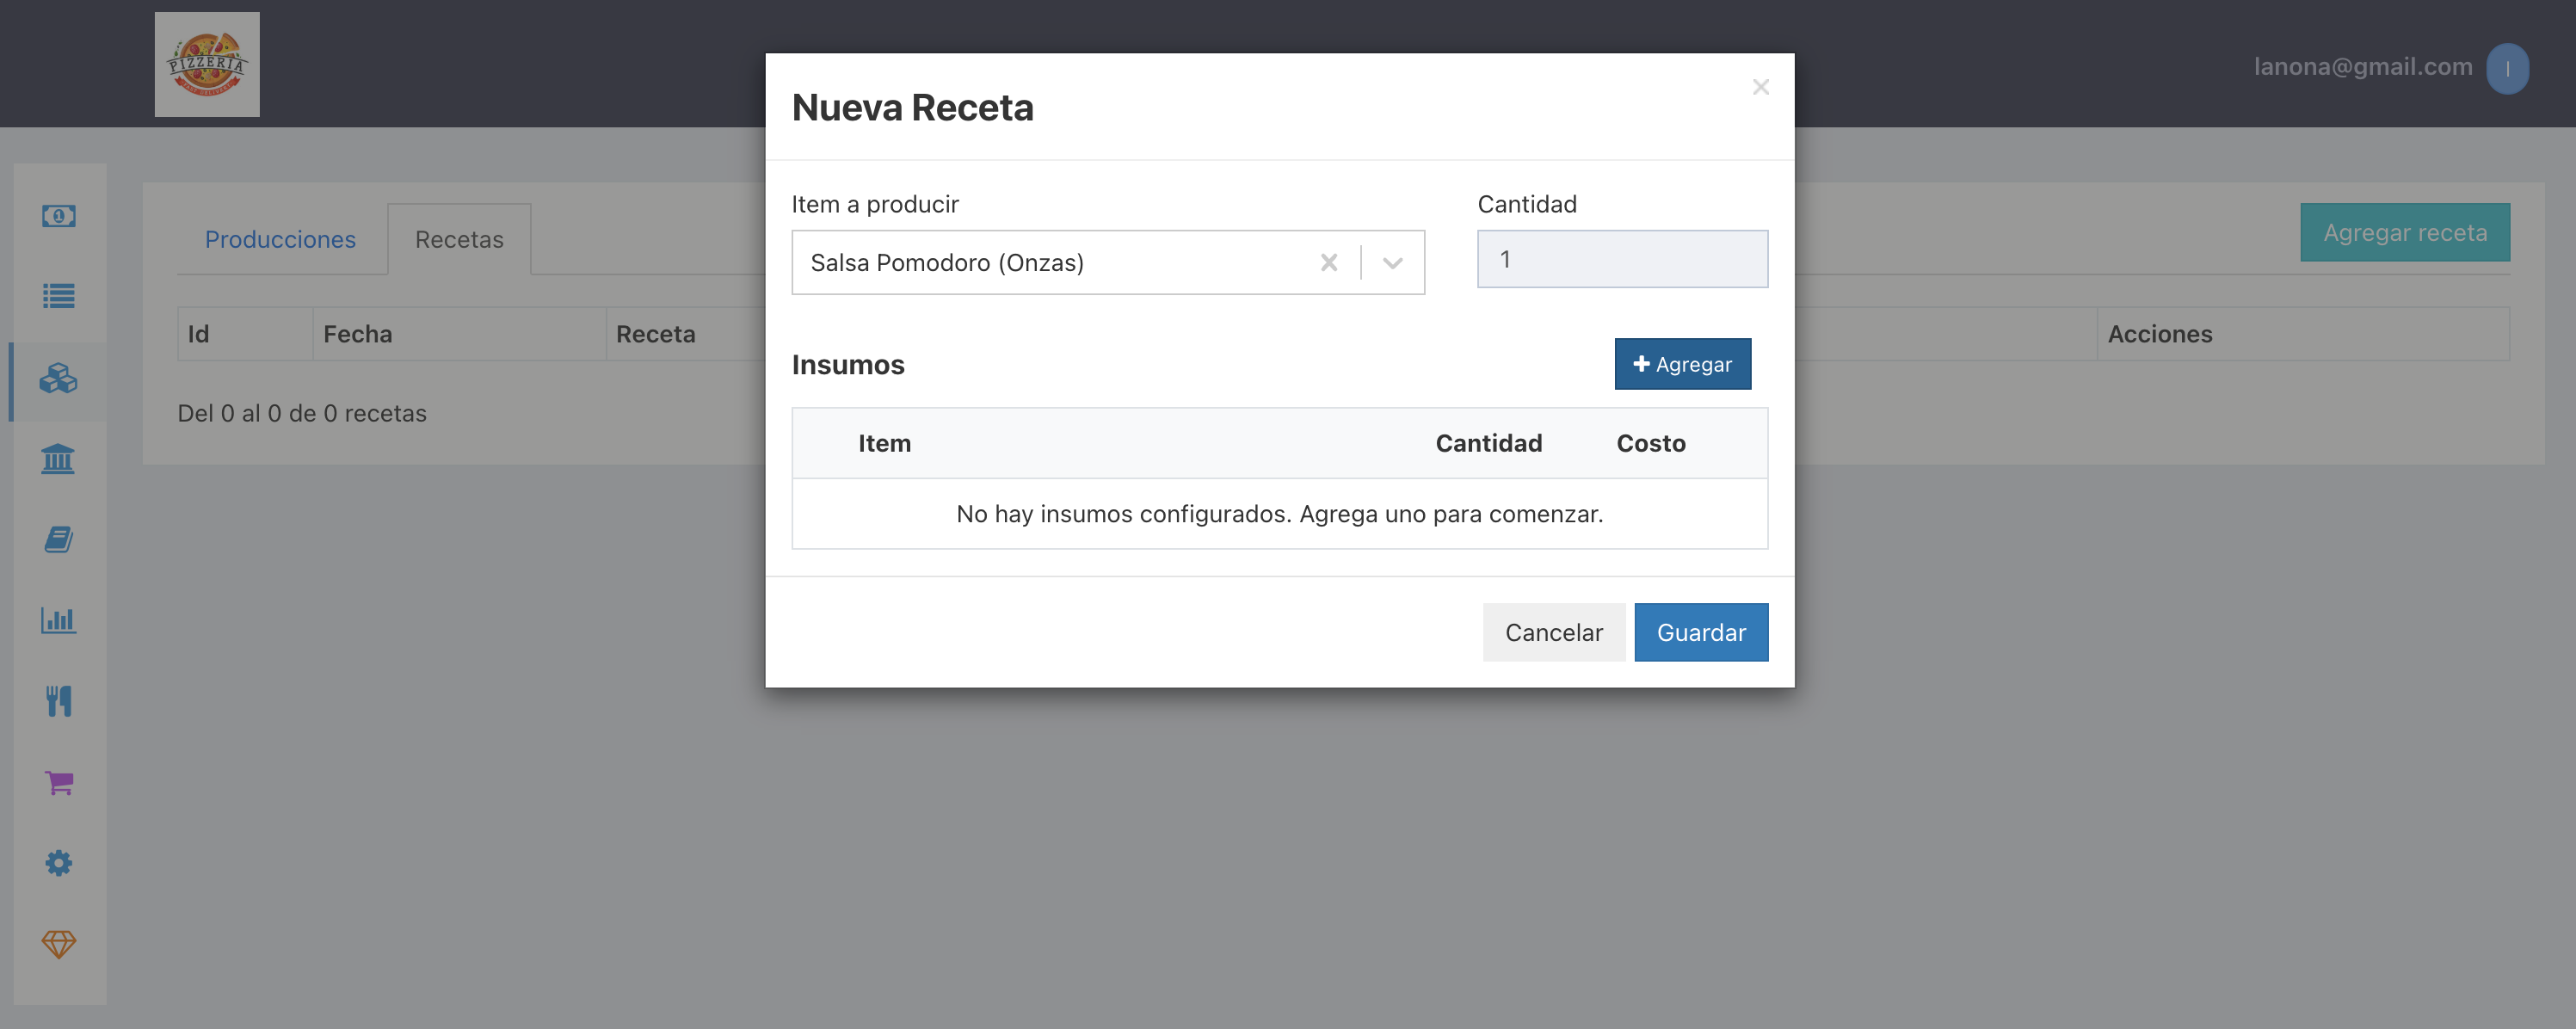Clear the Salsa Pomodoro selection
The height and width of the screenshot is (1029, 2576).
[x=1329, y=263]
